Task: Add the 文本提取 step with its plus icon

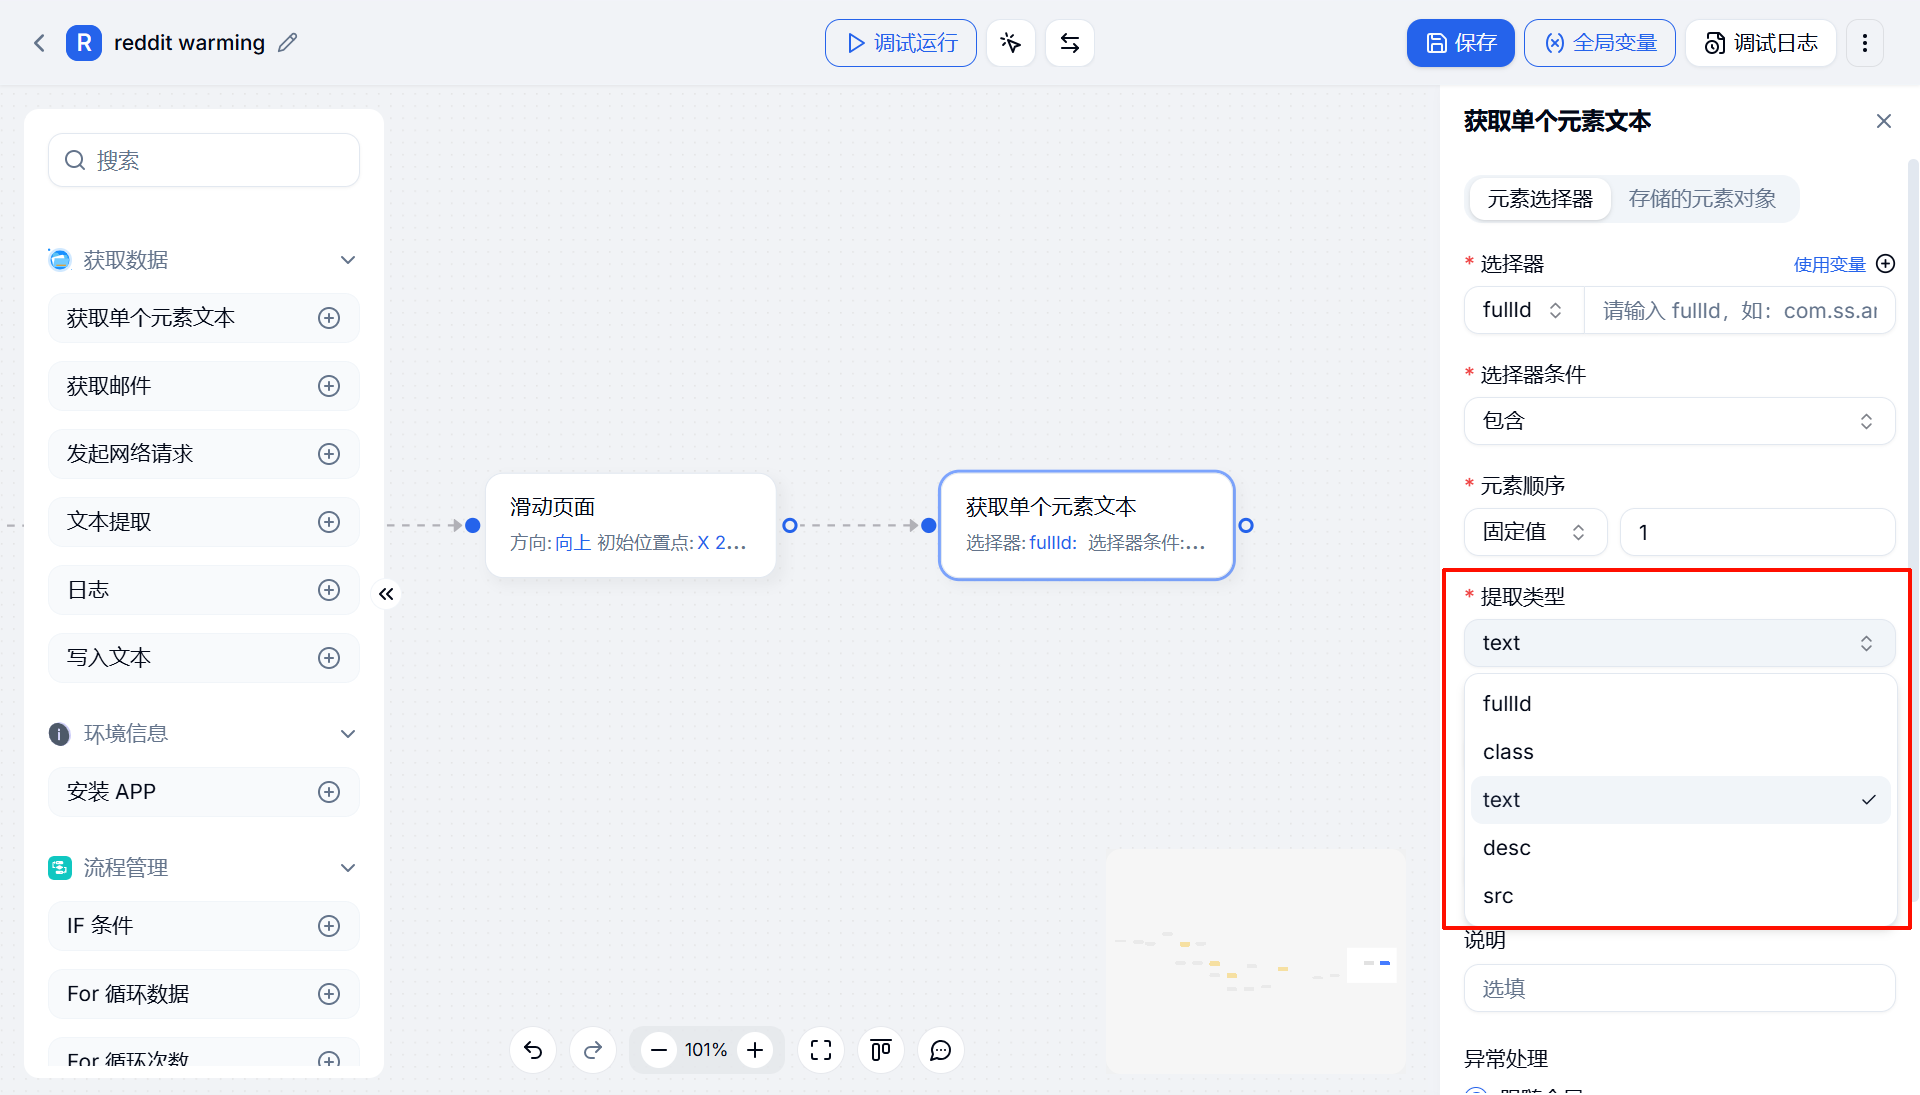Action: coord(329,522)
